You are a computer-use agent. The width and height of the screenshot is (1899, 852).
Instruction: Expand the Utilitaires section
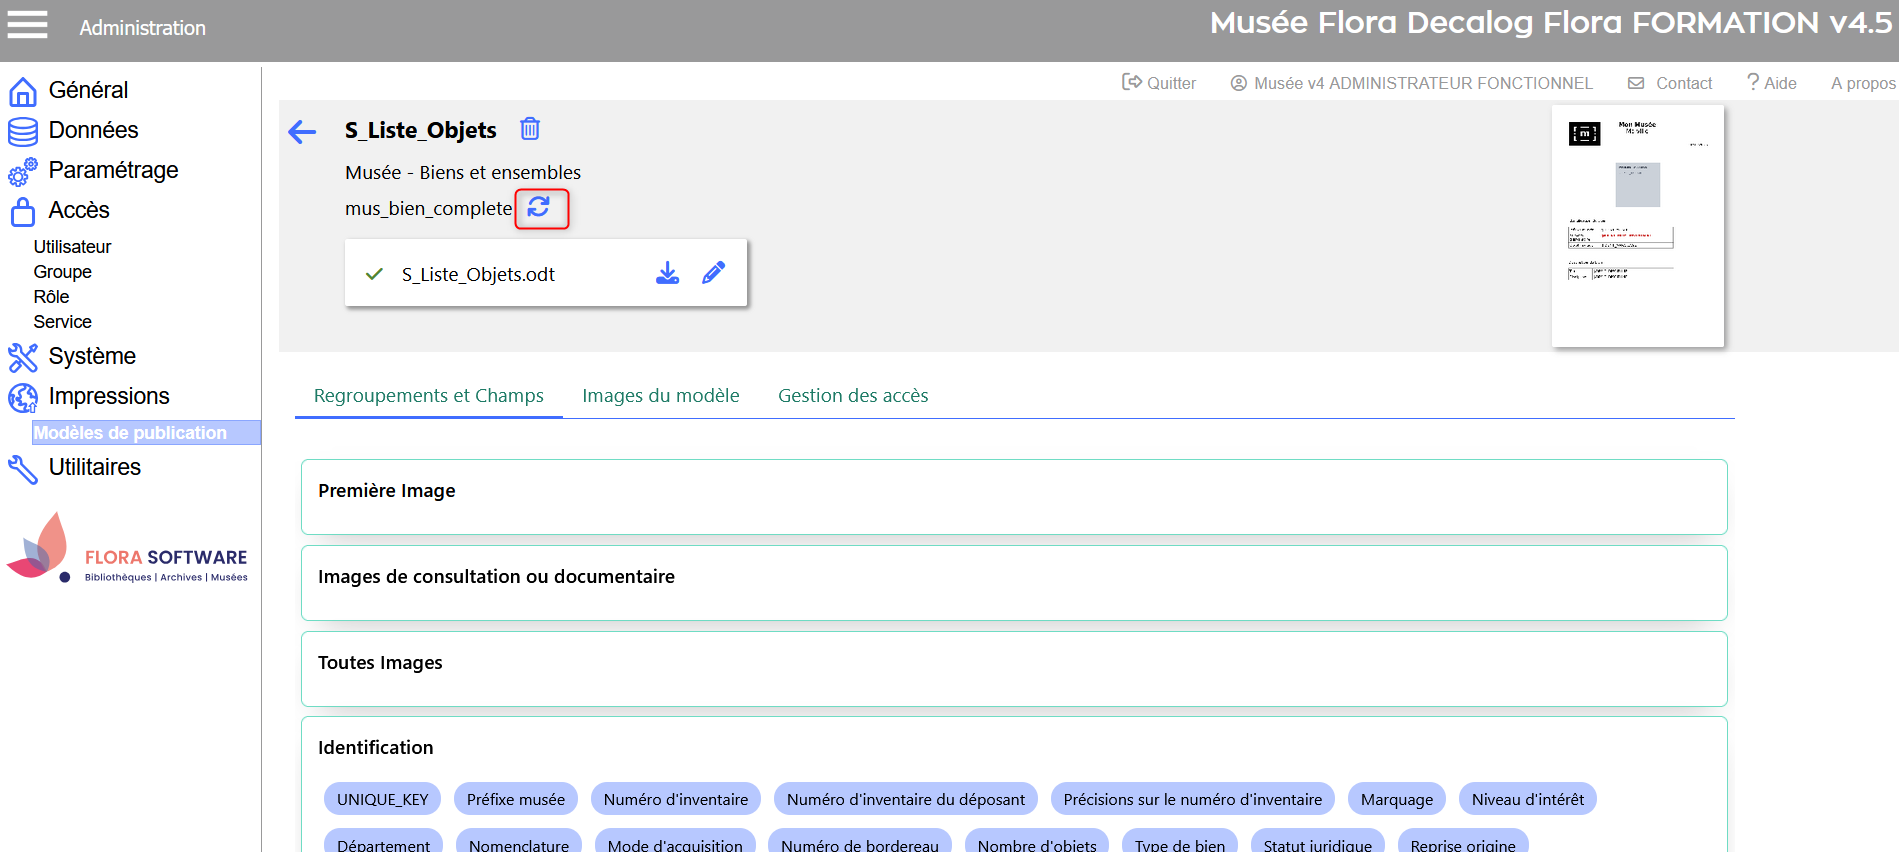point(94,467)
